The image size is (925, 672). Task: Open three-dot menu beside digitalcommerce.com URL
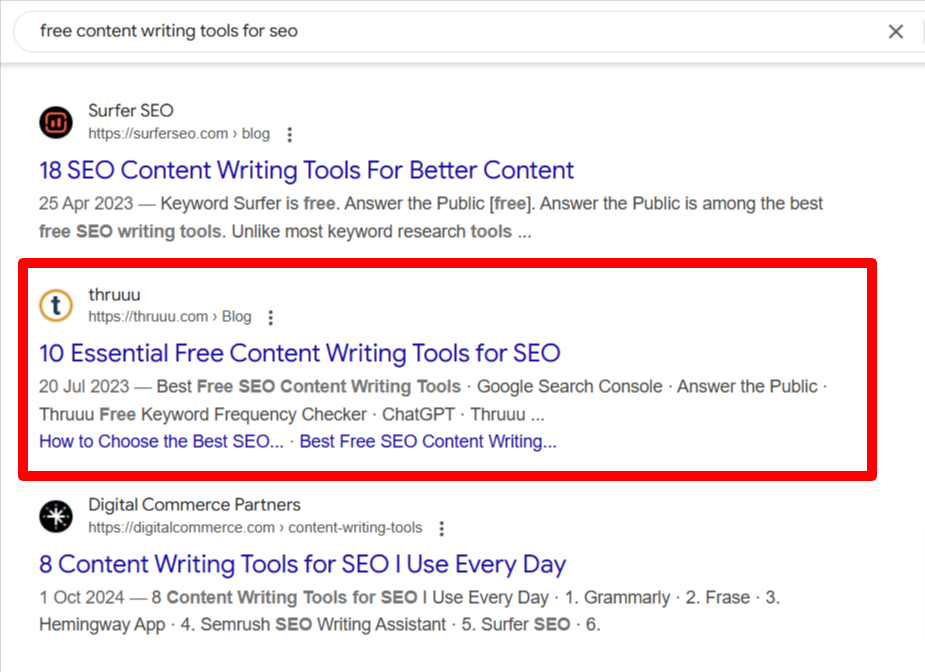click(441, 528)
